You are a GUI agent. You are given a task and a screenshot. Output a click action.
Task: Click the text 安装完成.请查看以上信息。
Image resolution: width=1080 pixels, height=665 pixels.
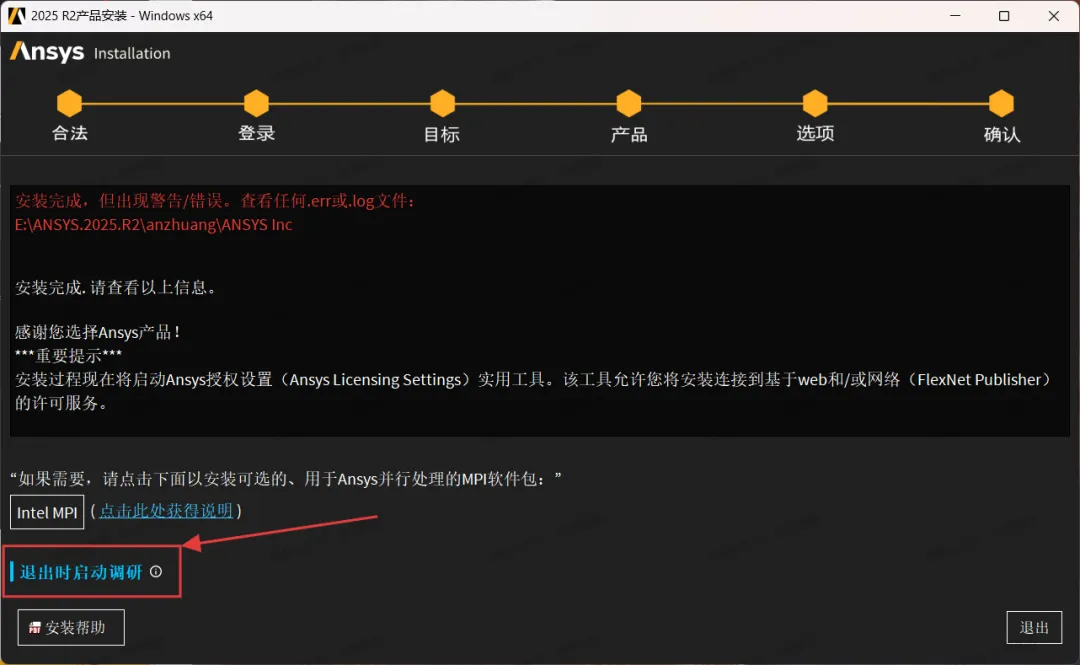pyautogui.click(x=116, y=287)
